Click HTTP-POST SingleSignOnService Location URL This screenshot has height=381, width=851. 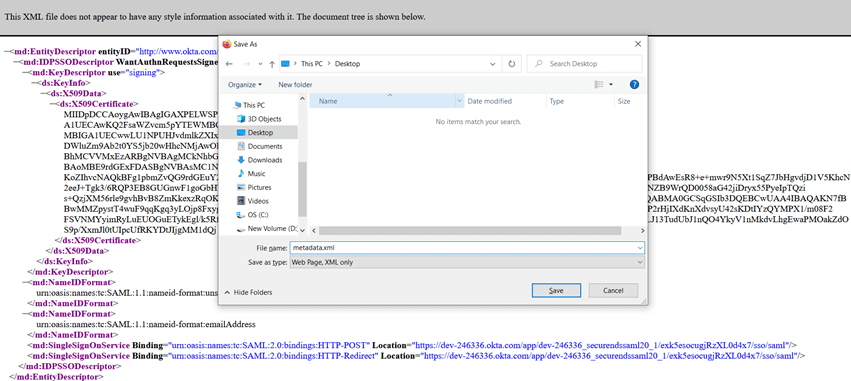tap(601, 345)
